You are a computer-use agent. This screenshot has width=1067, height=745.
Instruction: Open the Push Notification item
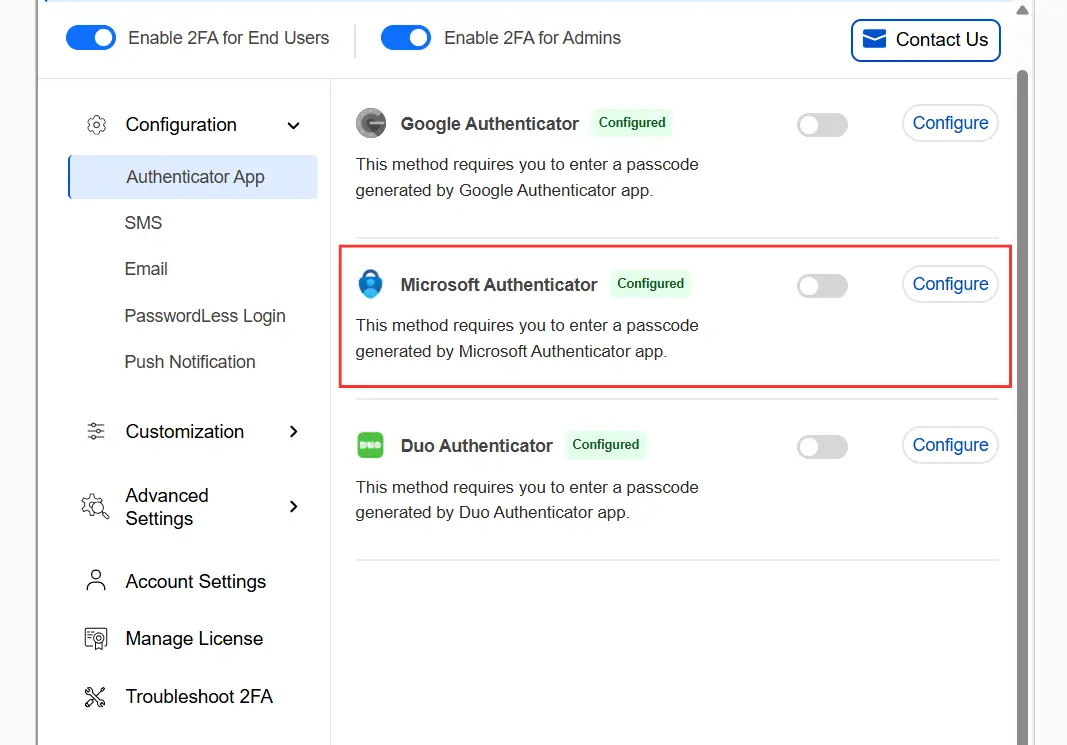190,361
